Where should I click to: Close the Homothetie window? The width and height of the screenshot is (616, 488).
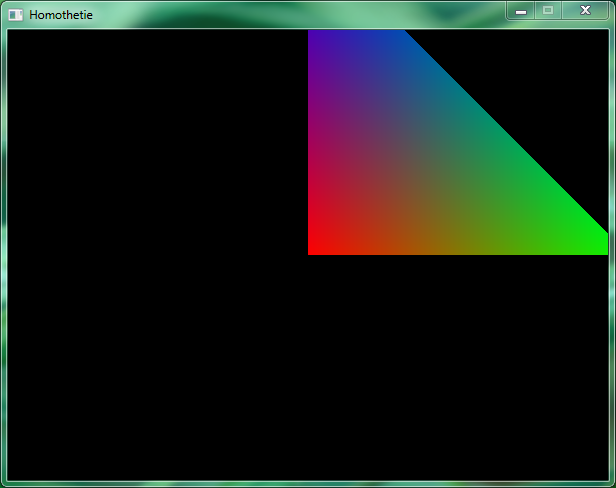point(584,11)
